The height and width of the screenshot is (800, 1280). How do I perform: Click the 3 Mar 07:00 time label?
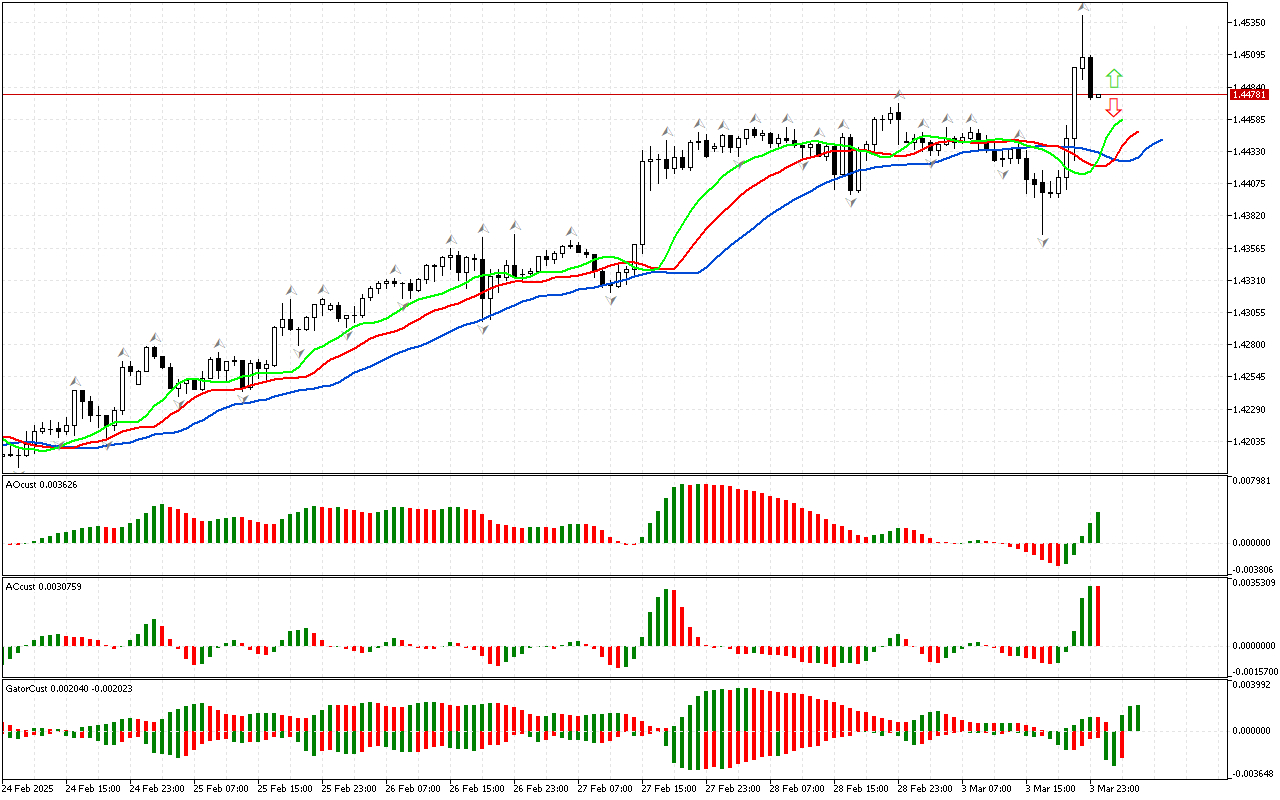pyautogui.click(x=987, y=789)
